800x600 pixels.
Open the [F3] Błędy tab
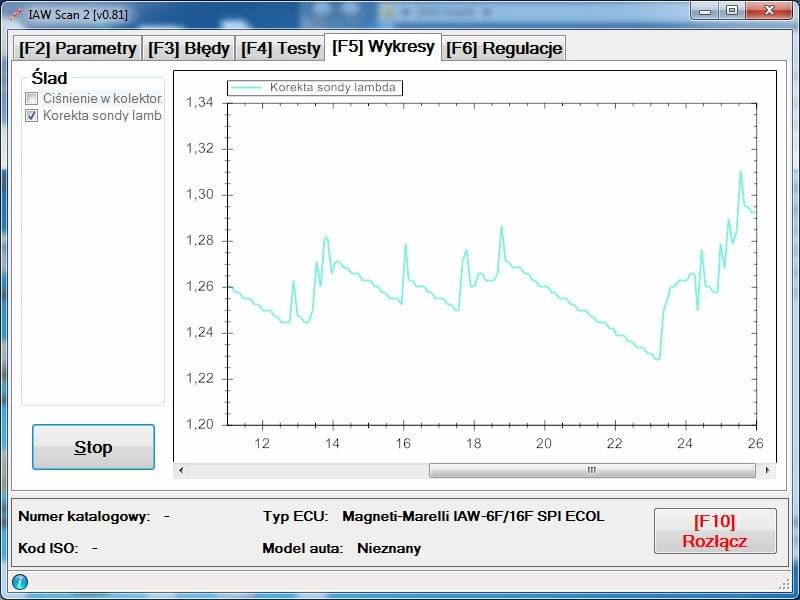click(x=189, y=48)
